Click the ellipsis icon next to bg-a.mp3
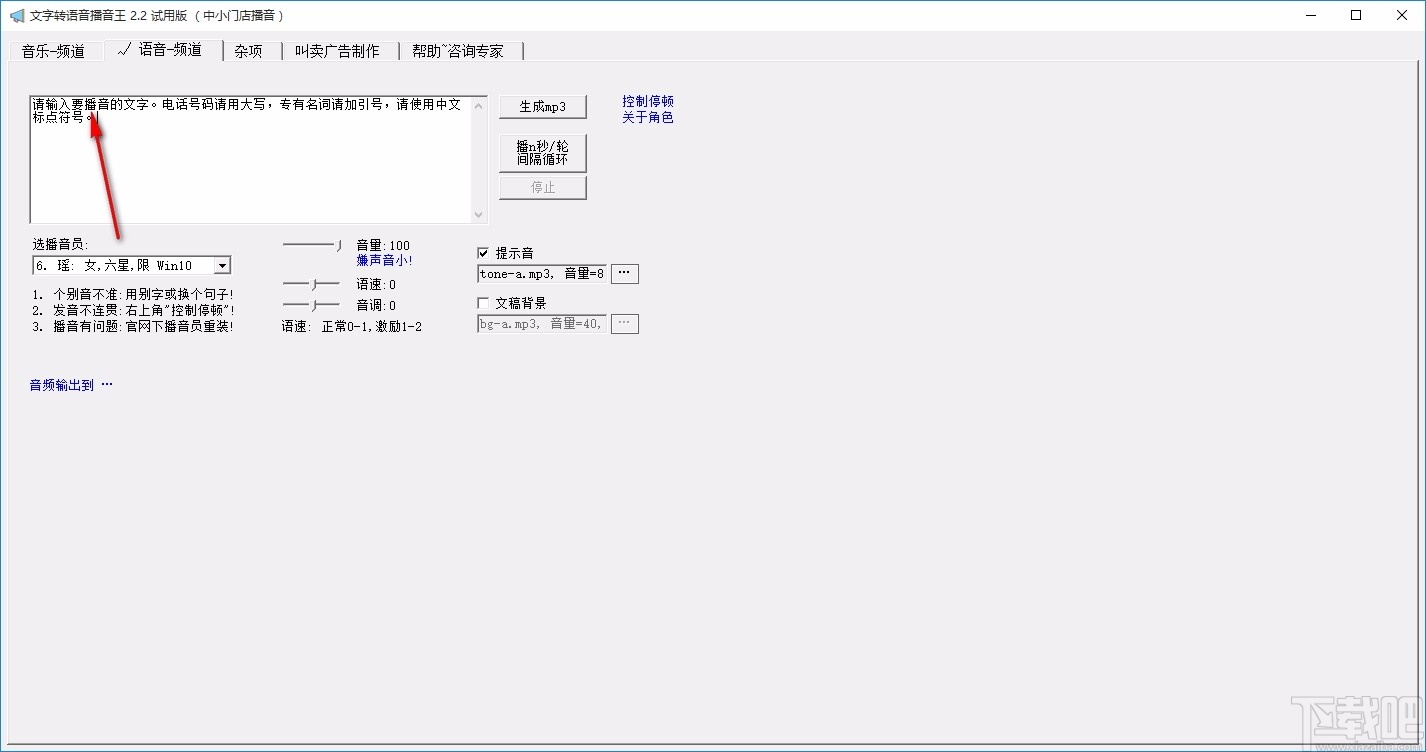Screen dimensions: 1426x752 [624, 323]
